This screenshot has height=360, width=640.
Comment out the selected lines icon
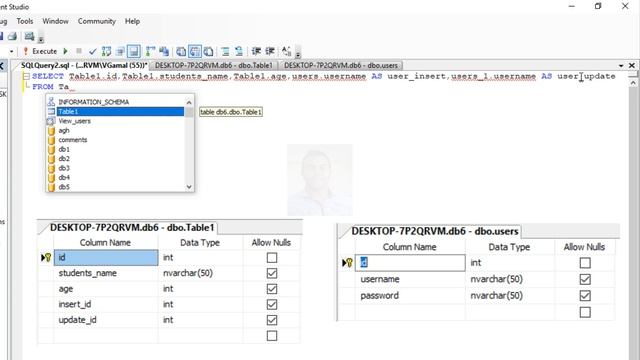pos(225,51)
